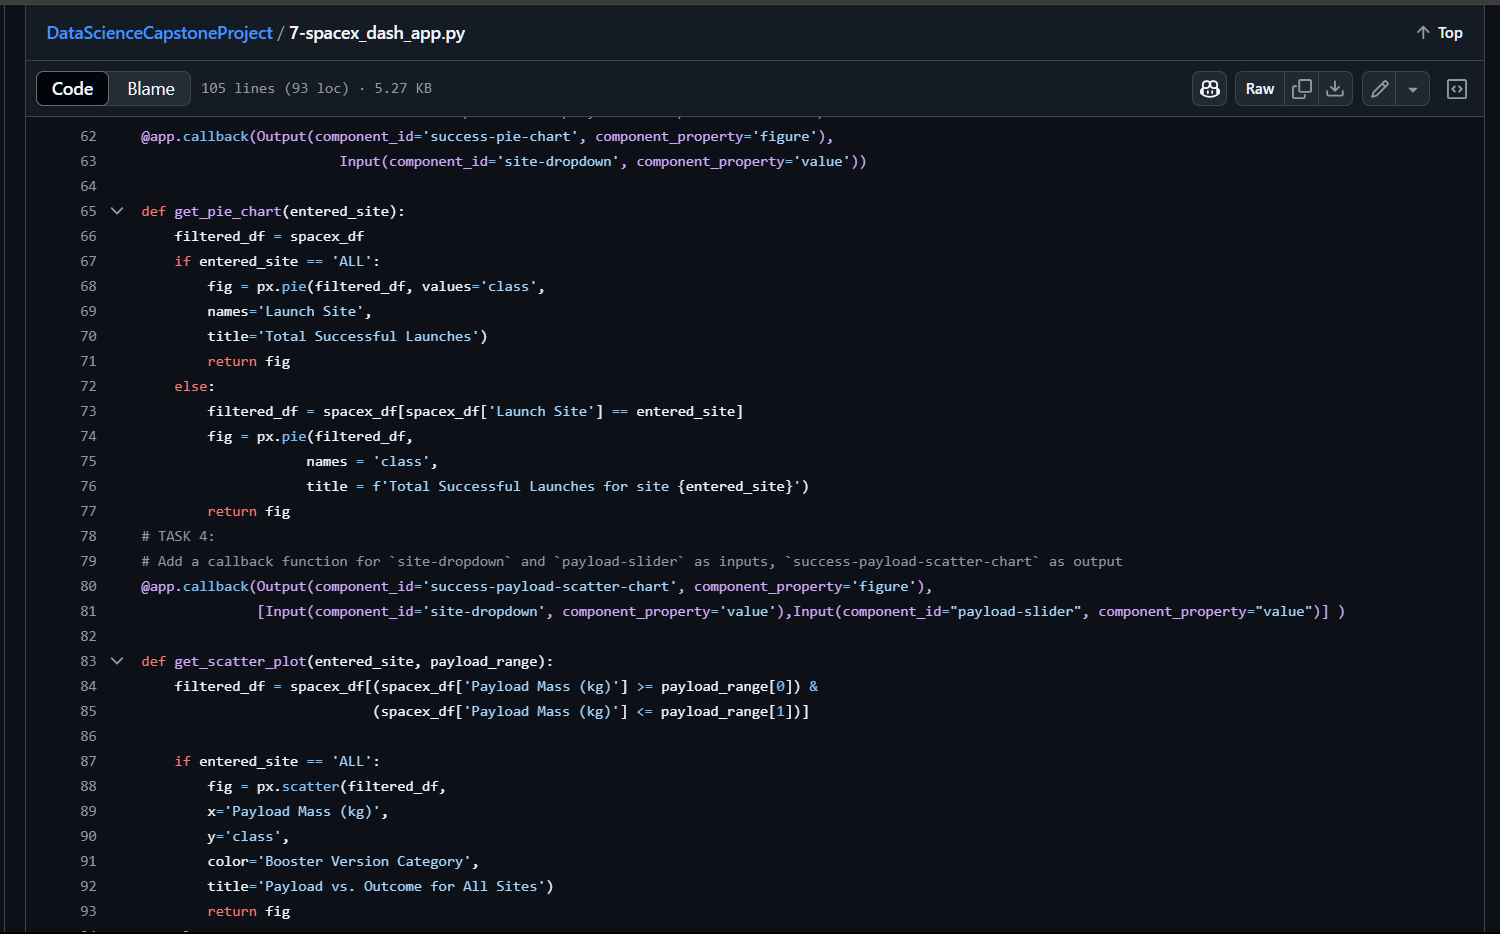This screenshot has width=1500, height=934.
Task: Select line number 62
Action: point(88,136)
